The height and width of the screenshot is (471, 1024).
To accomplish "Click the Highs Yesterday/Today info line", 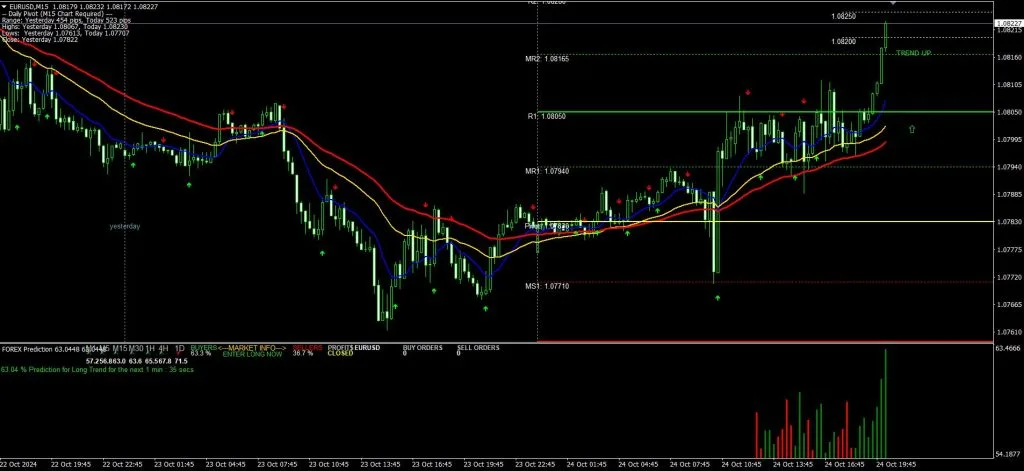I will 64,27.
